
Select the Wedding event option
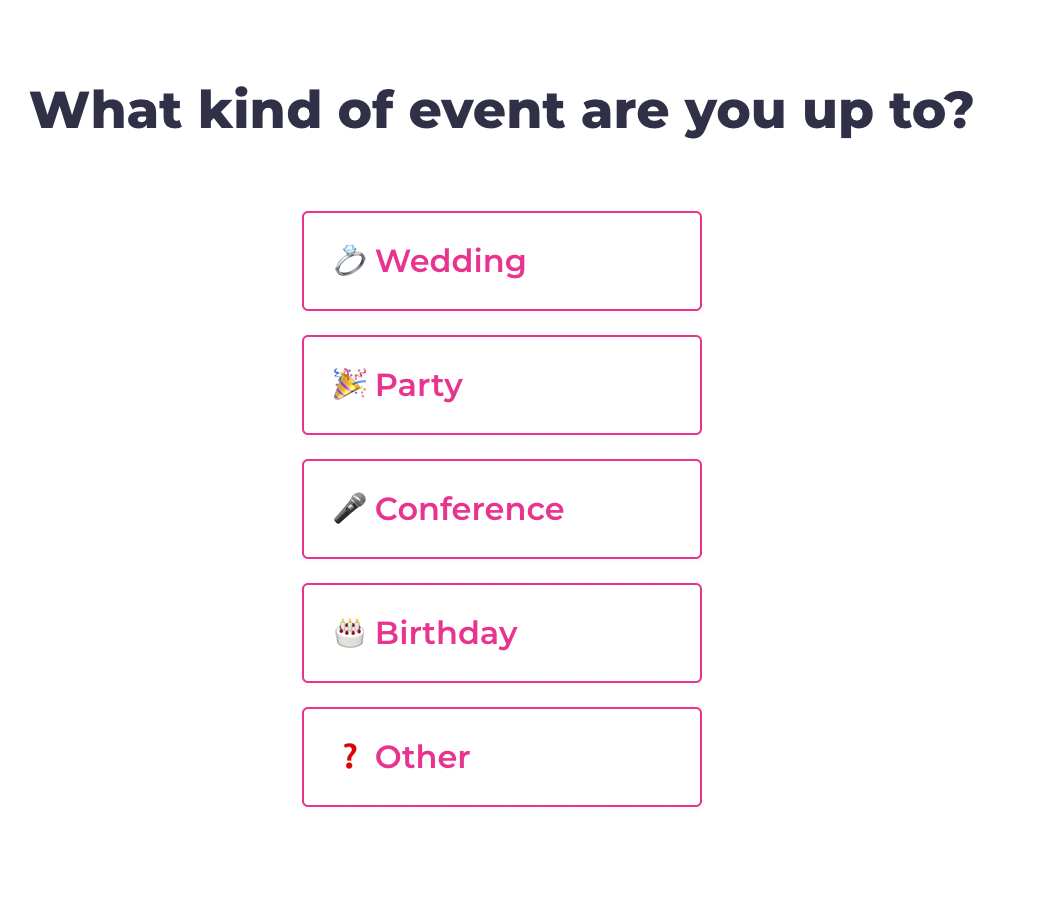point(501,261)
